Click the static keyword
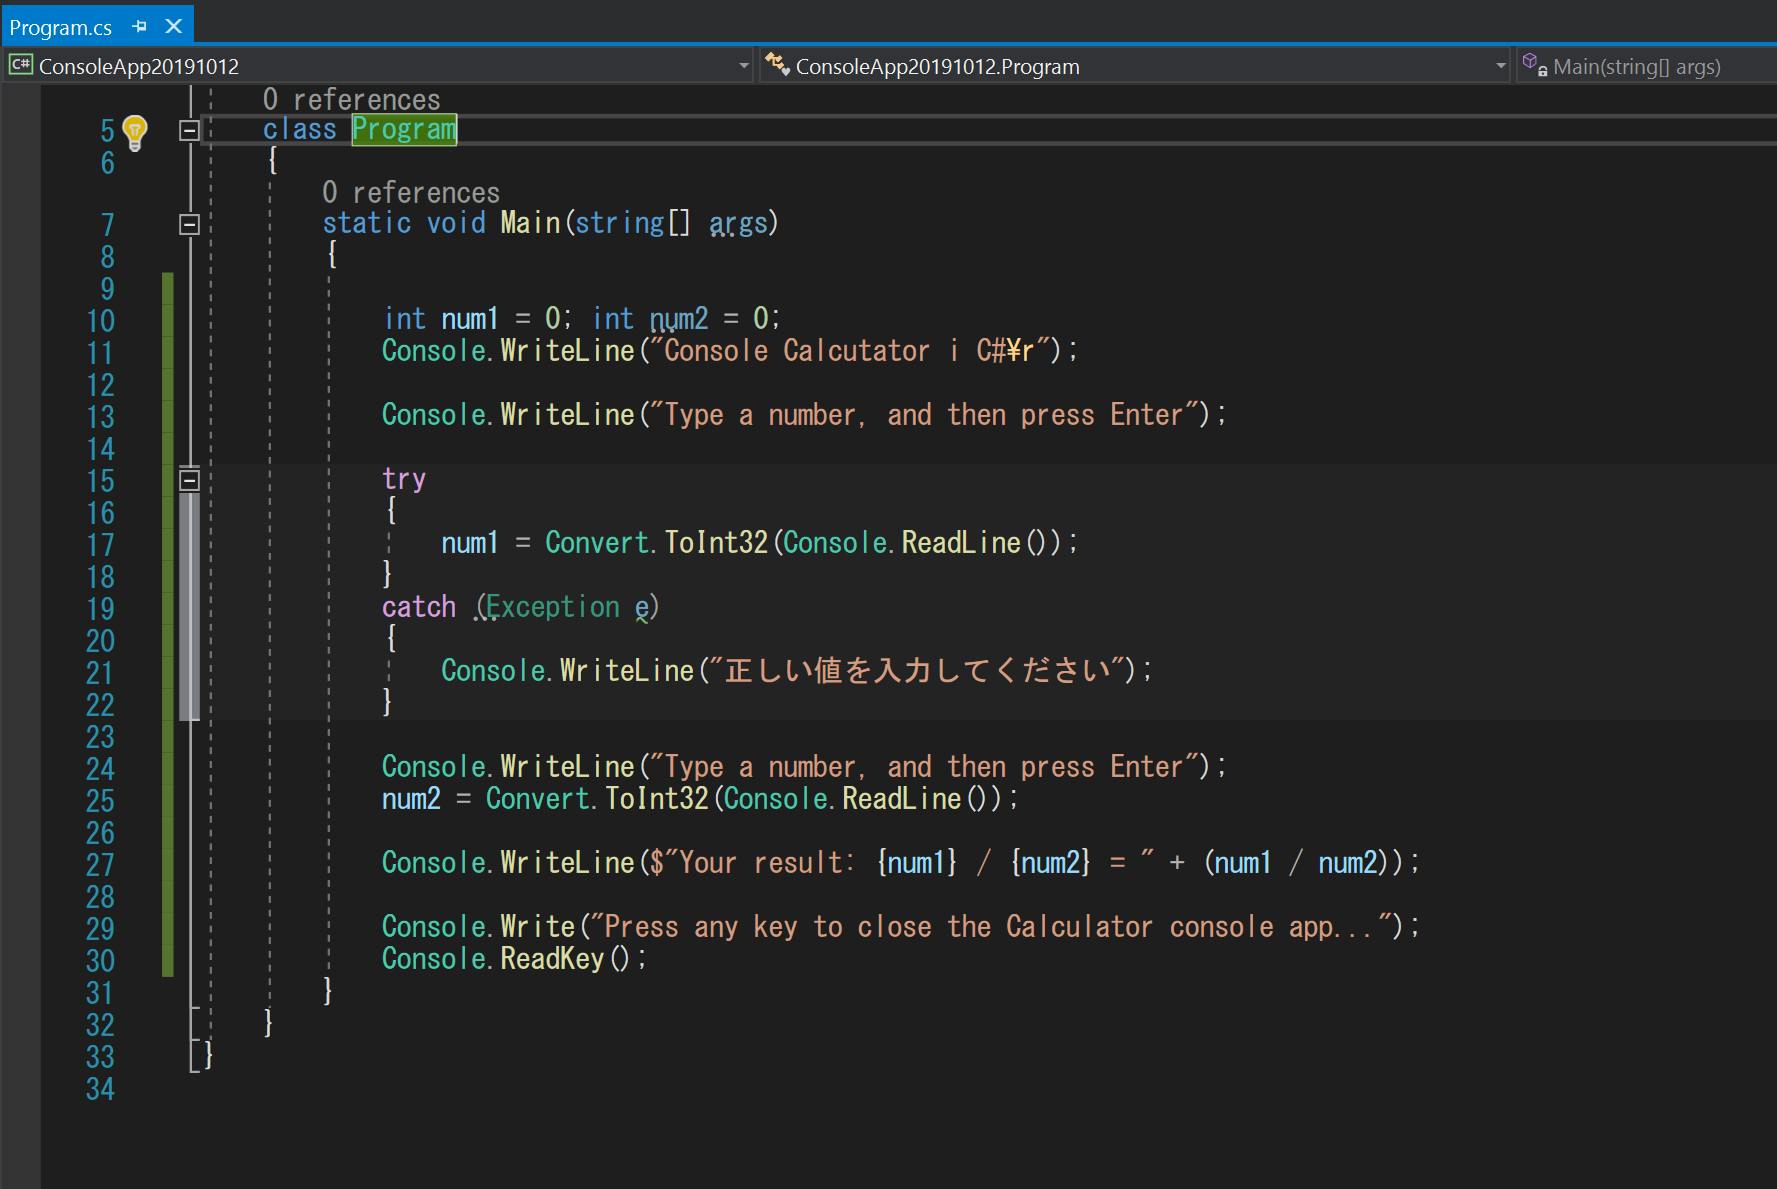 [x=367, y=223]
